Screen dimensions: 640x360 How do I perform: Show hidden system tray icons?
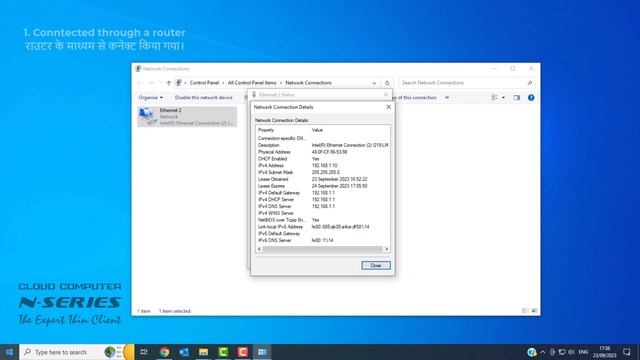click(x=542, y=352)
